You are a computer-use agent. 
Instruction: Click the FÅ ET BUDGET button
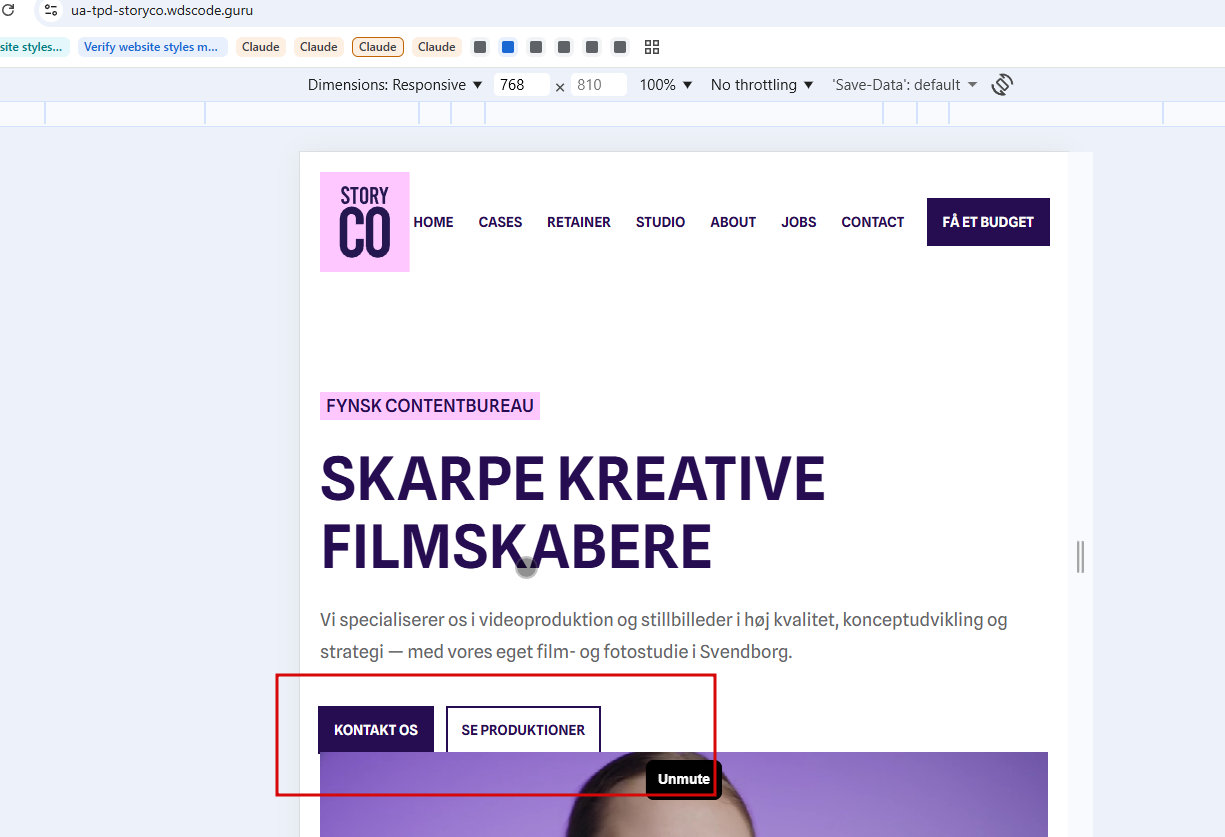(x=988, y=222)
